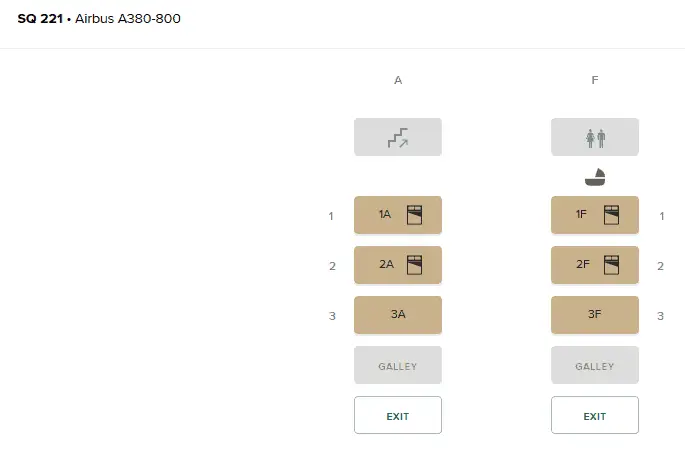The width and height of the screenshot is (685, 454).
Task: Choose seat 3F
Action: 595,315
